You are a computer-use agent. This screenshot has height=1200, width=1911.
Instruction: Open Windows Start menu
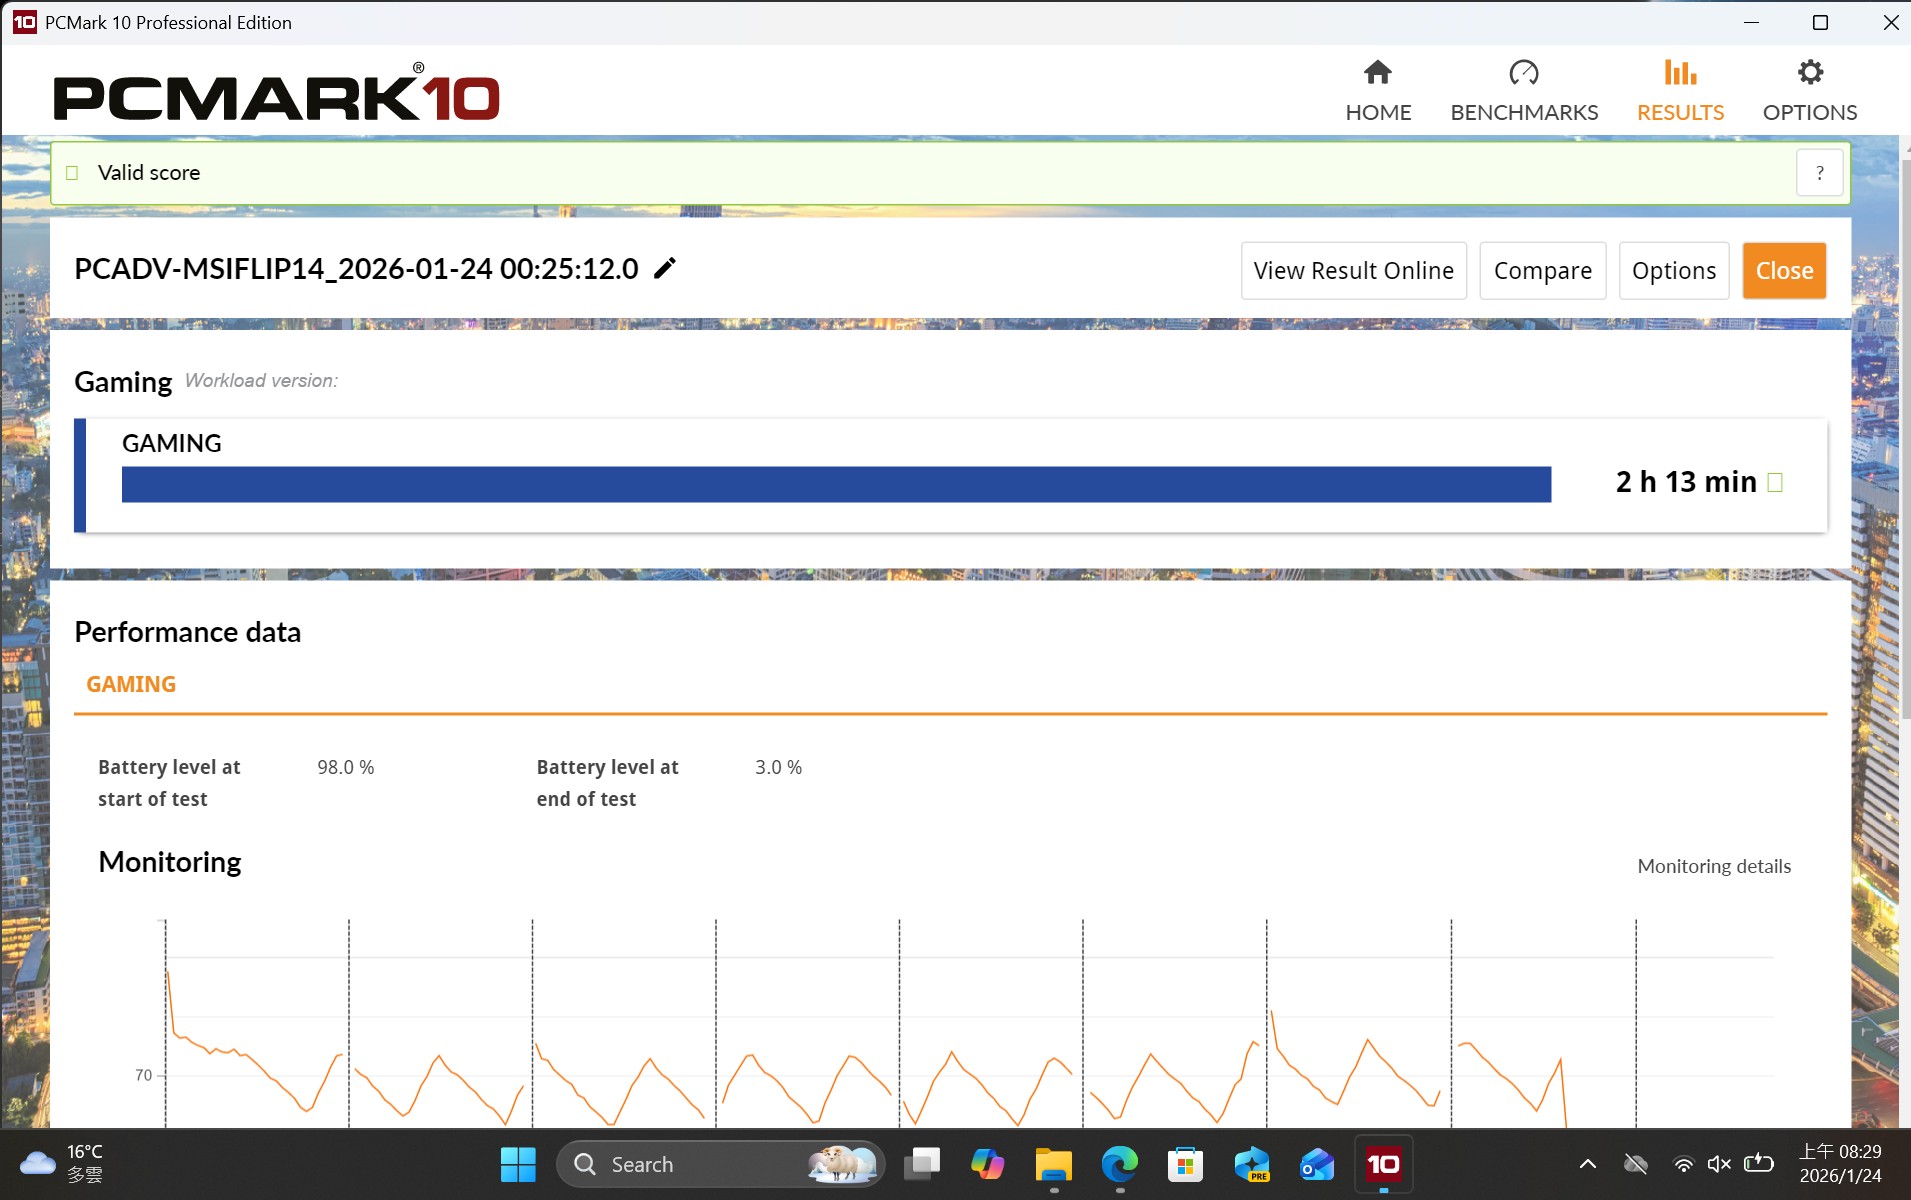click(518, 1164)
